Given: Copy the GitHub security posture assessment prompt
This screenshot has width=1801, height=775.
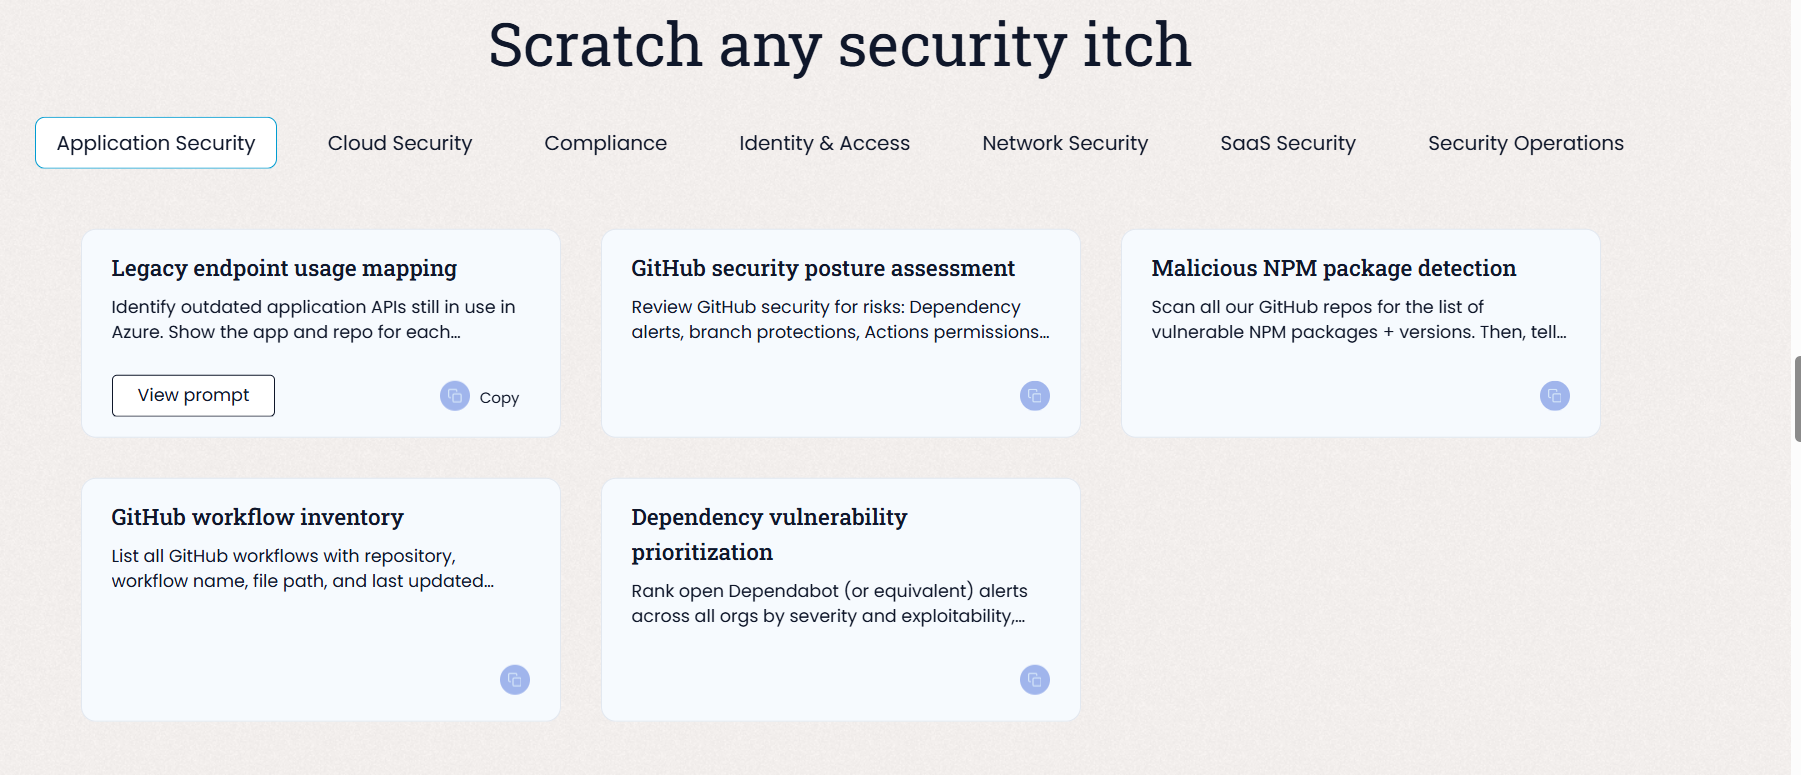Looking at the screenshot, I should point(1035,396).
